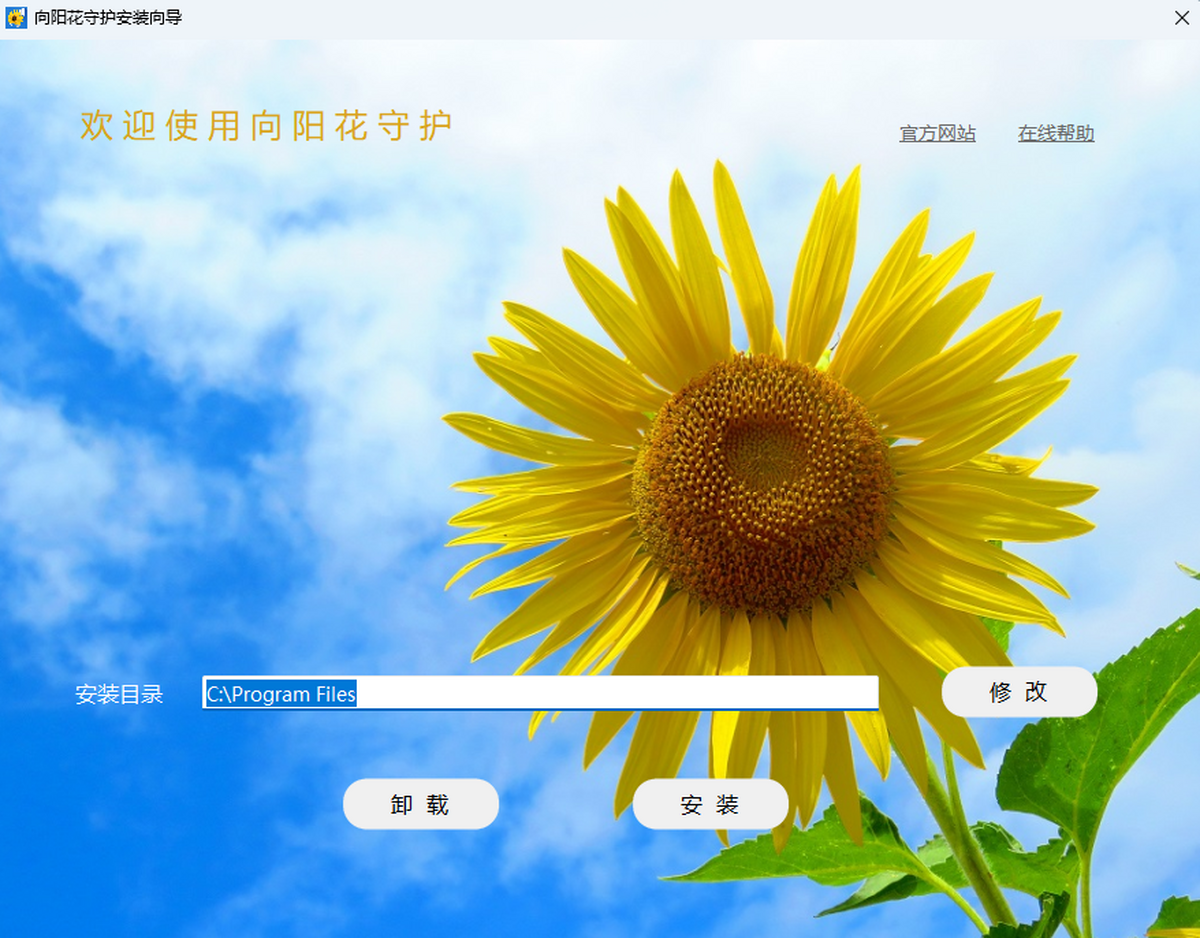Open the 官方网站 link
This screenshot has width=1200, height=938.
pos(937,134)
